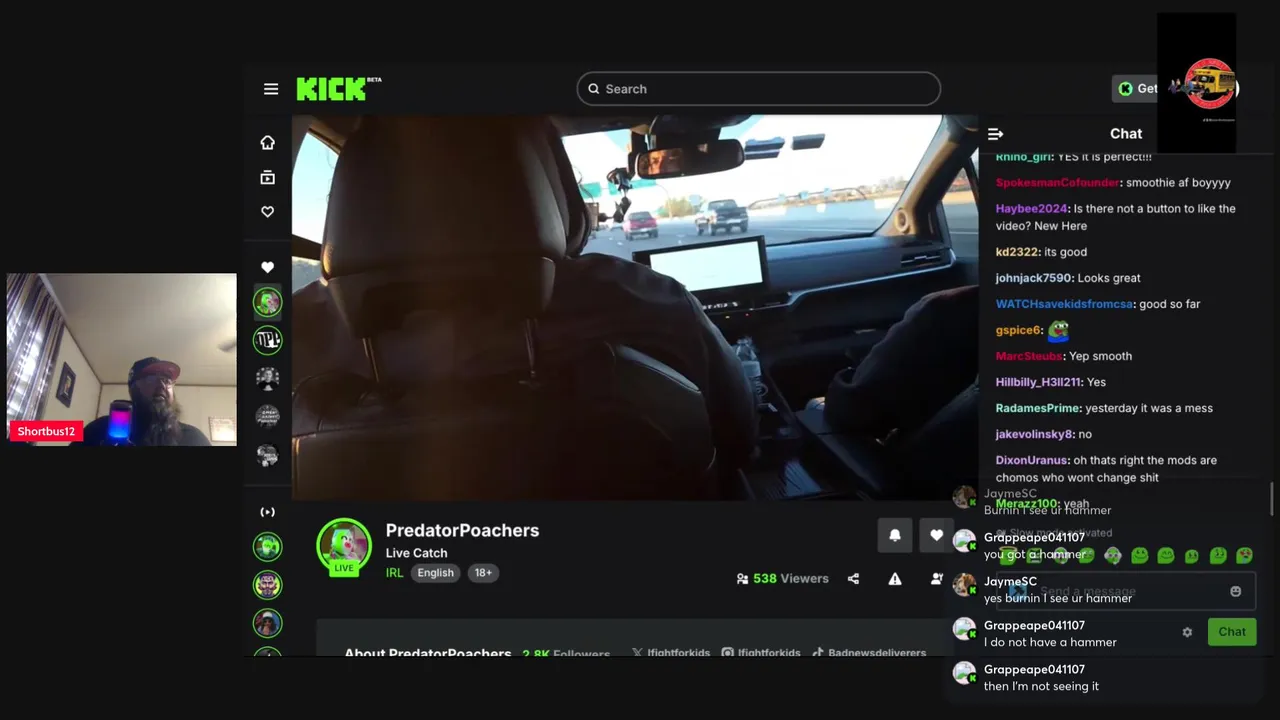Collapse the chat panel with the arrow icon
This screenshot has width=1280, height=720.
[995, 133]
